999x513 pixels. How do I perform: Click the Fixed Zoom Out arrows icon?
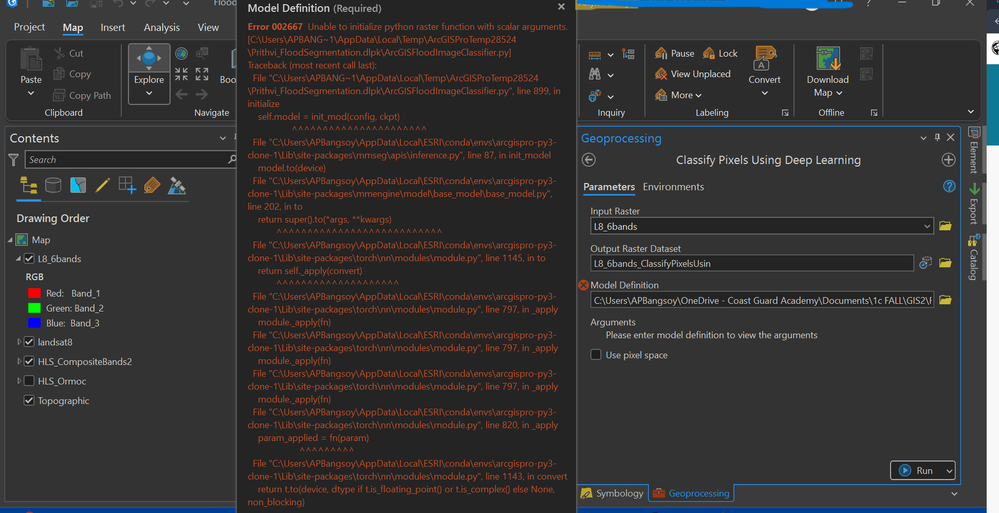(202, 74)
